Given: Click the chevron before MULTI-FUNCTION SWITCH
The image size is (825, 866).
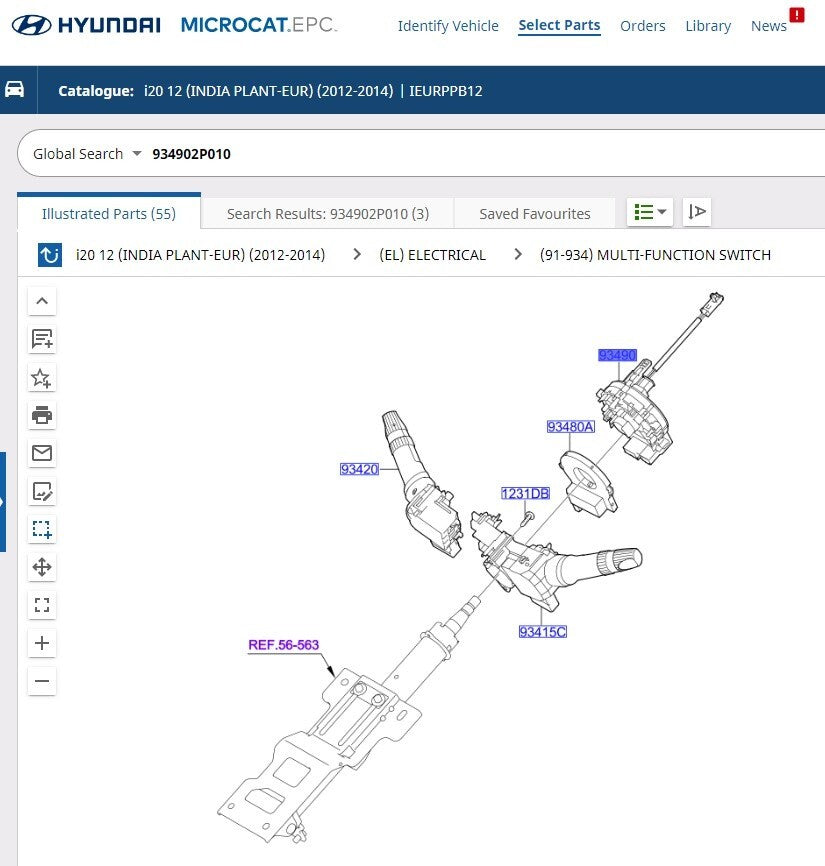Looking at the screenshot, I should tap(517, 254).
